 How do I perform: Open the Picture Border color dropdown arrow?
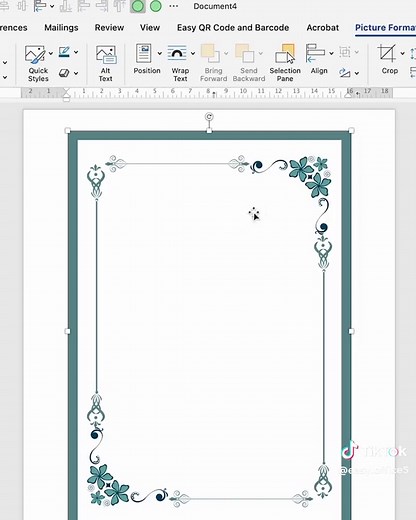[x=76, y=52]
